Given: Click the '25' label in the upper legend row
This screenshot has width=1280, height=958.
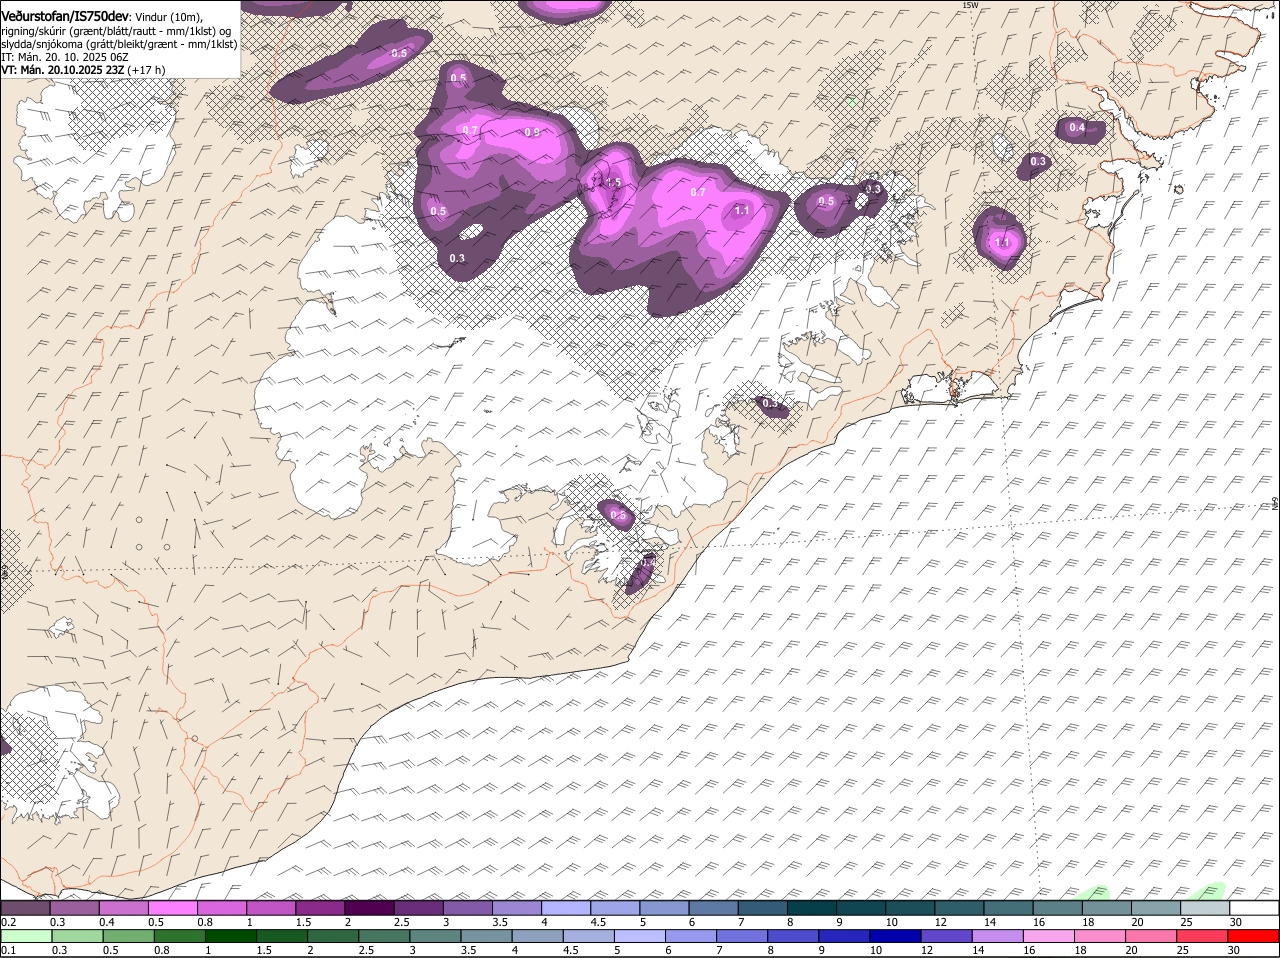Looking at the screenshot, I should (x=1185, y=922).
